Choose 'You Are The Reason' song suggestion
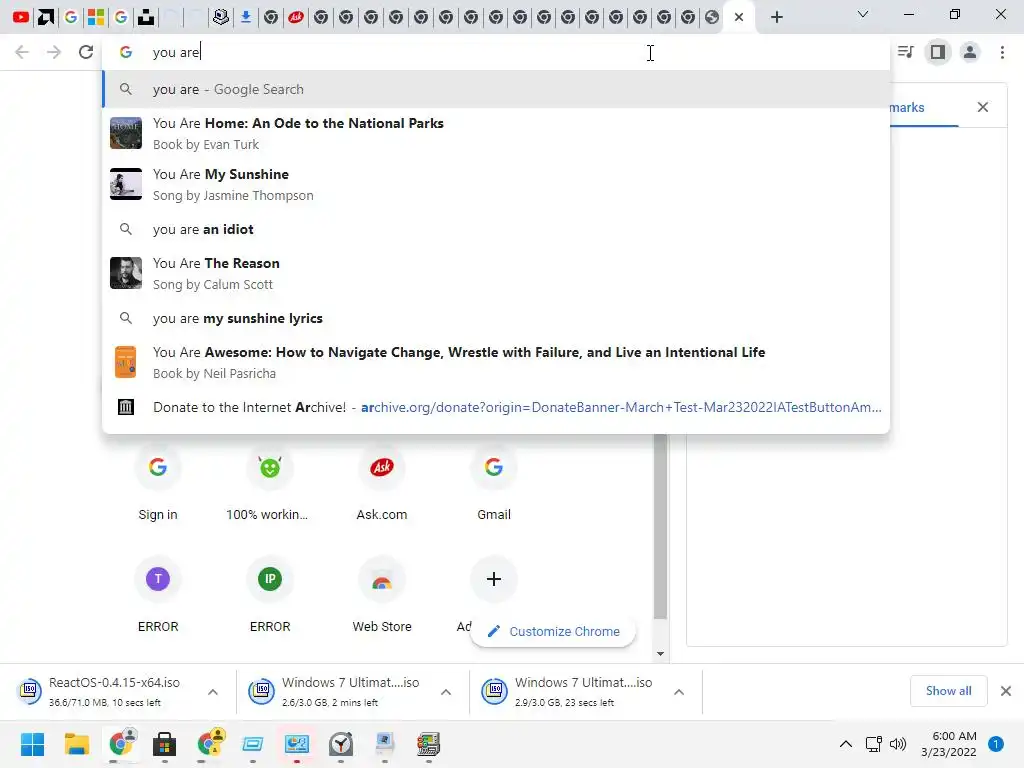 496,273
